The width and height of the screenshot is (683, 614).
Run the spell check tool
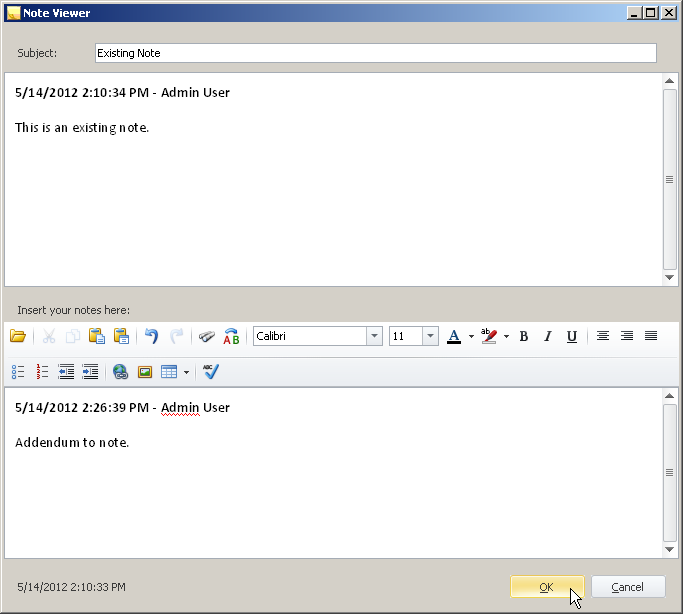pos(210,372)
